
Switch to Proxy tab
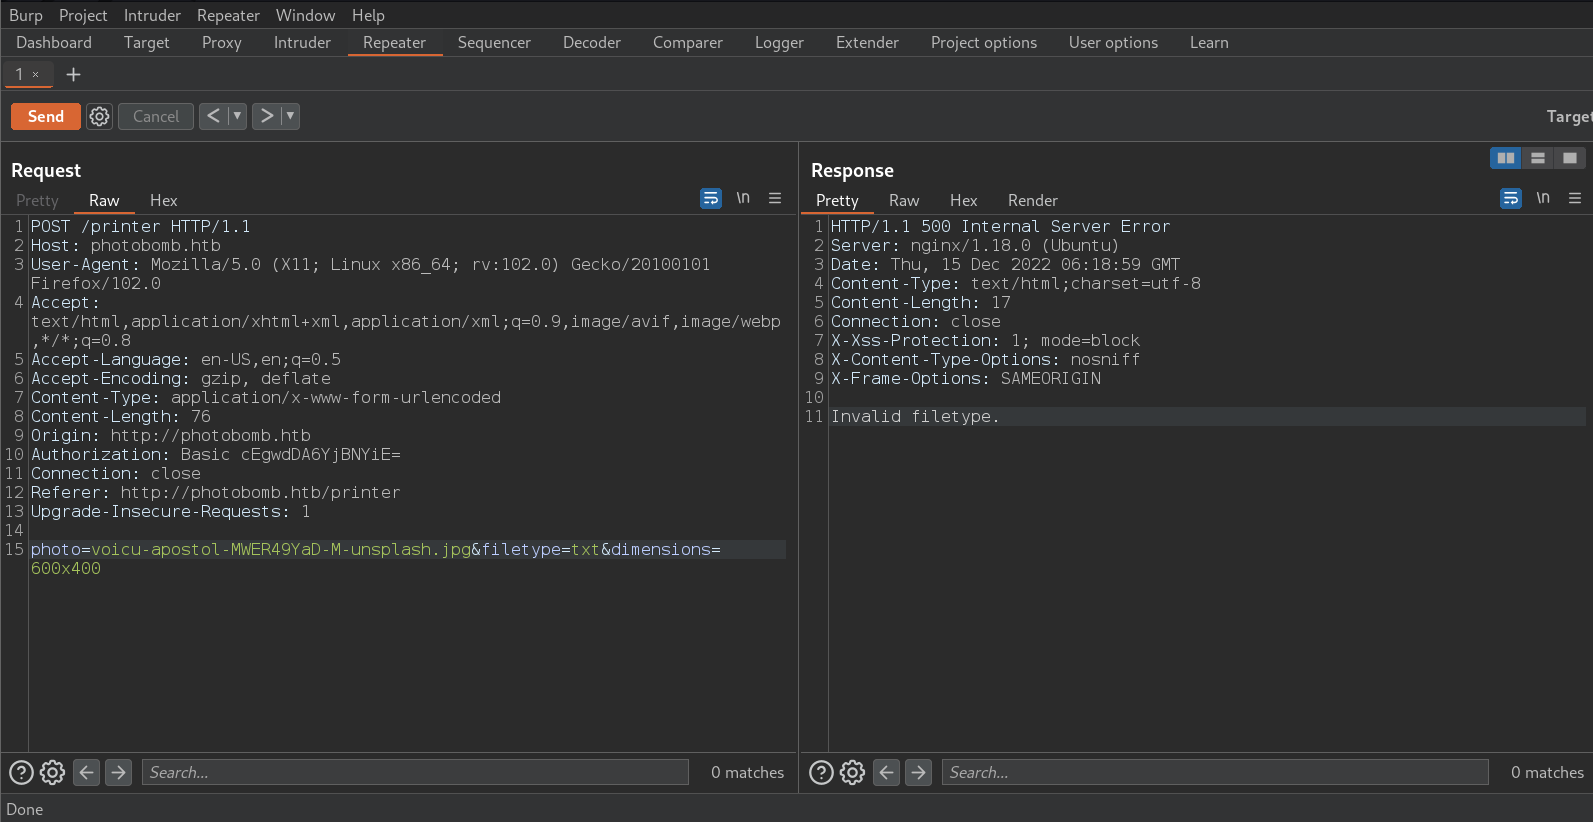[222, 42]
